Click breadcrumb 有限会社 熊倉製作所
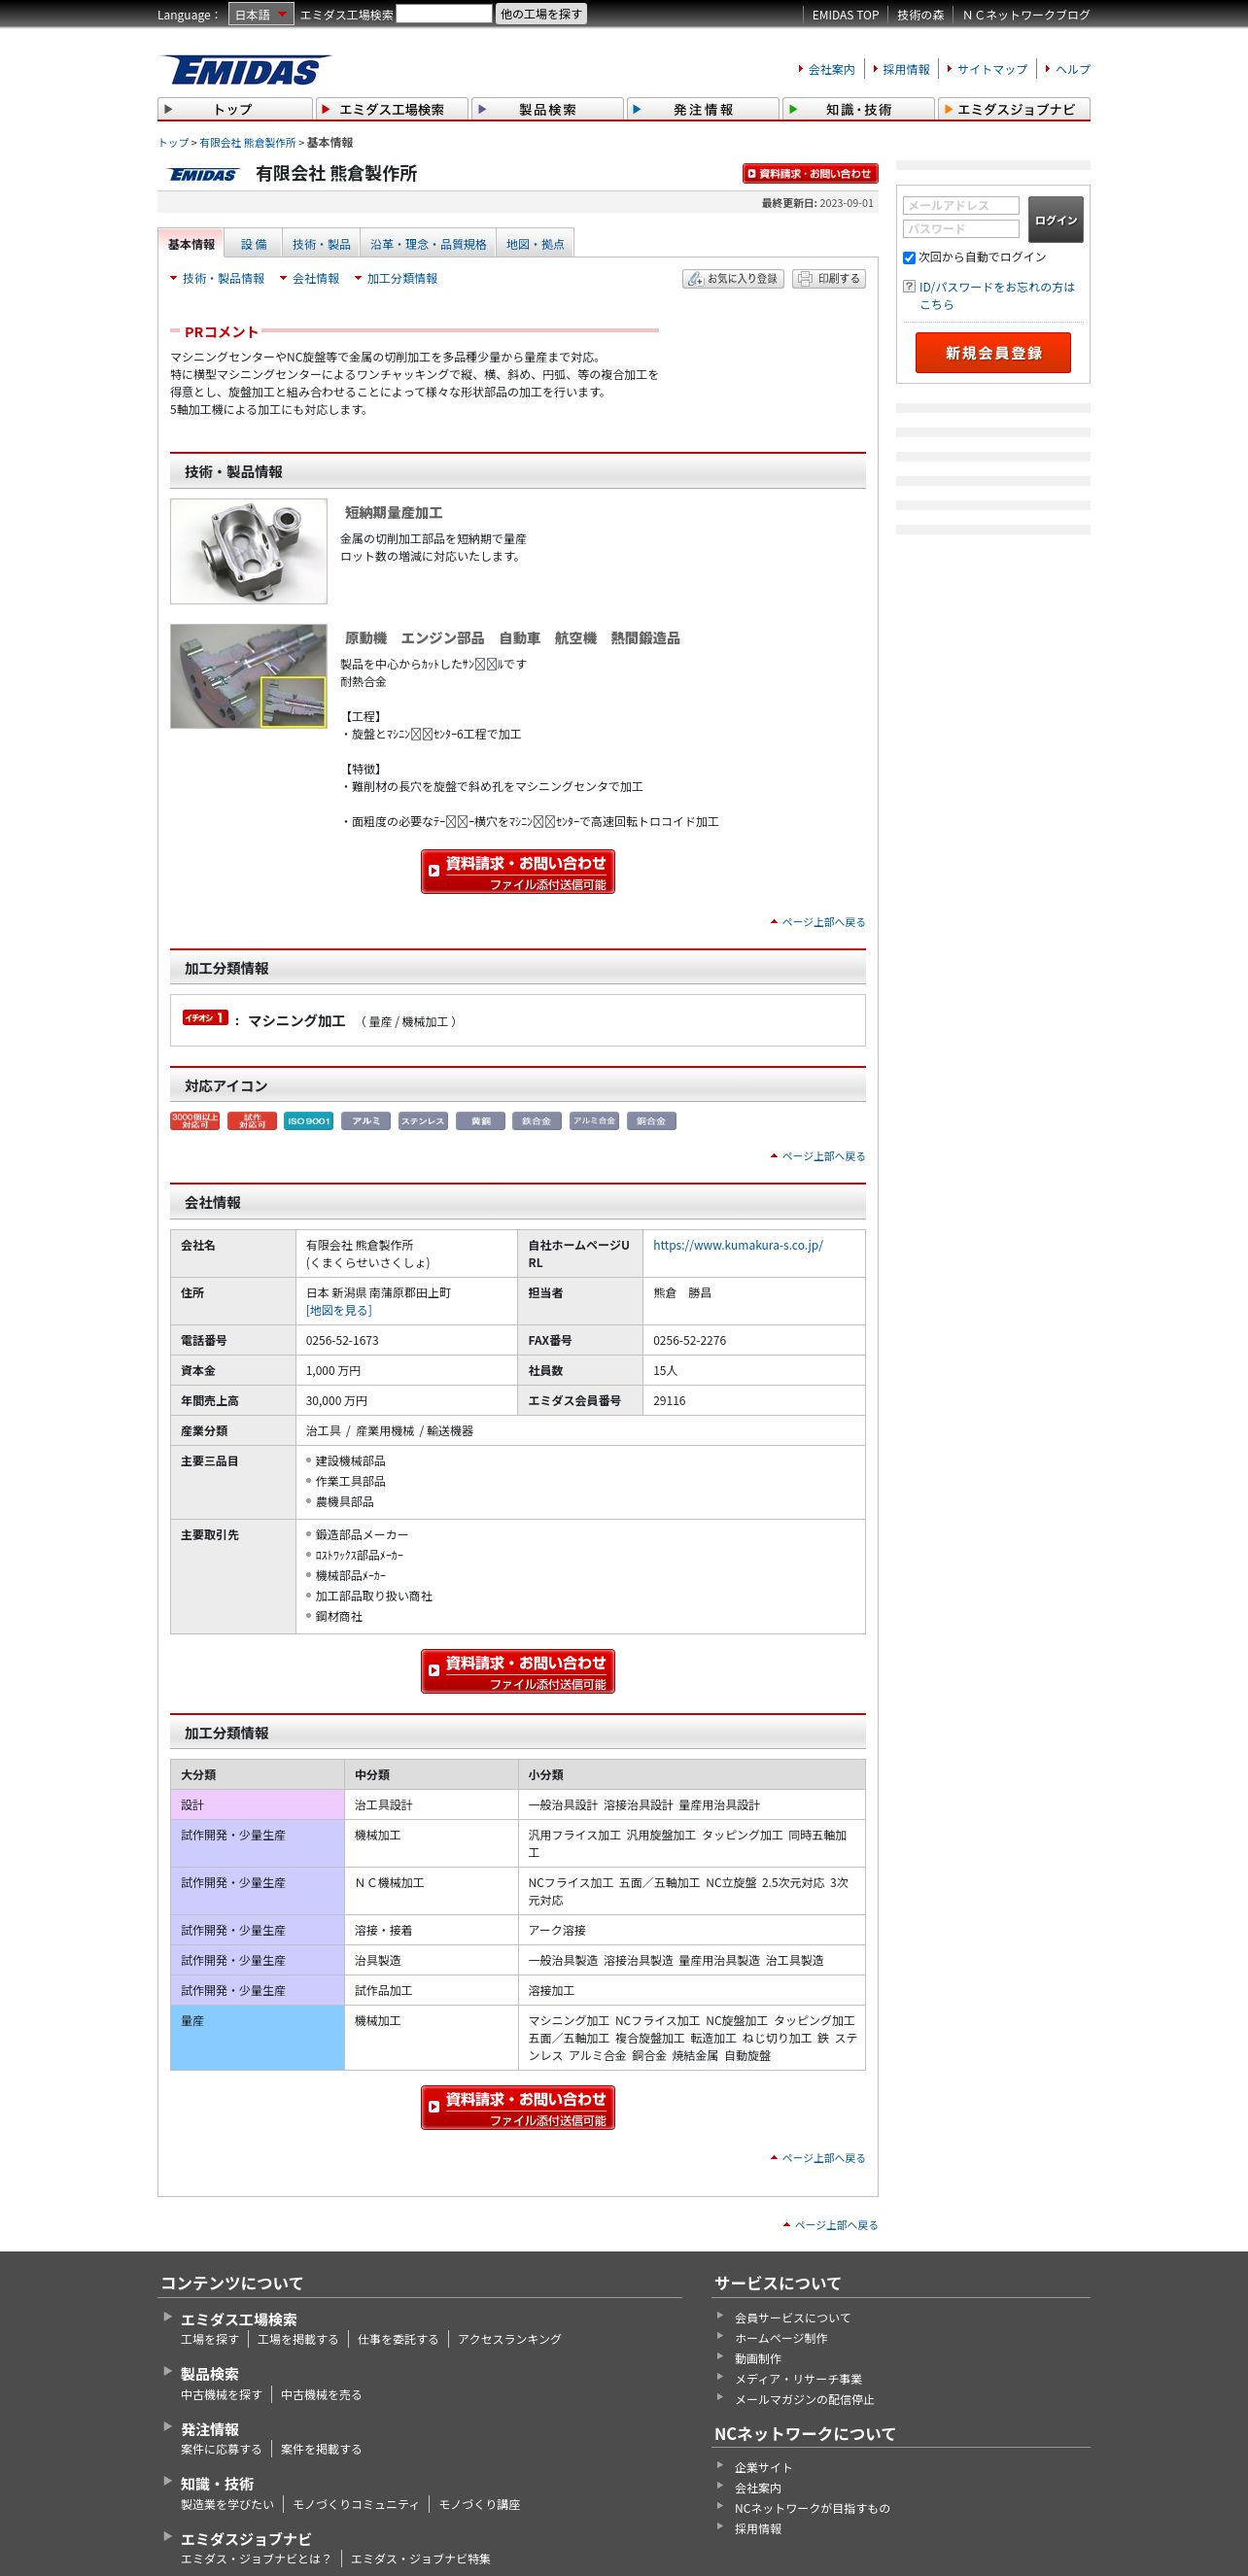Viewport: 1248px width, 2576px height. pos(247,143)
